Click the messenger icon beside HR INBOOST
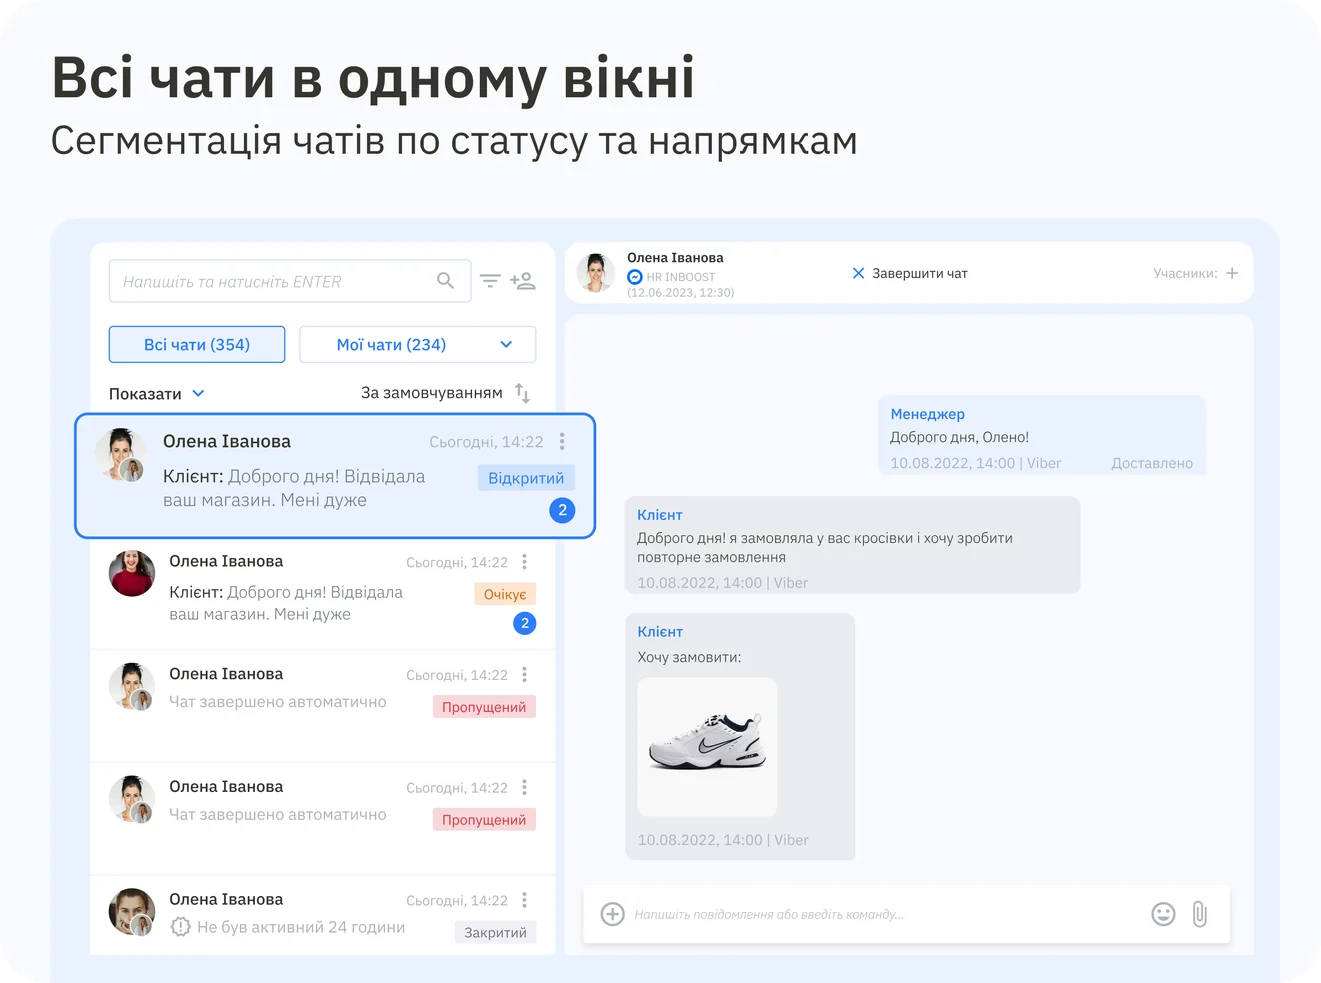Viewport: 1321px width, 983px height. [635, 277]
